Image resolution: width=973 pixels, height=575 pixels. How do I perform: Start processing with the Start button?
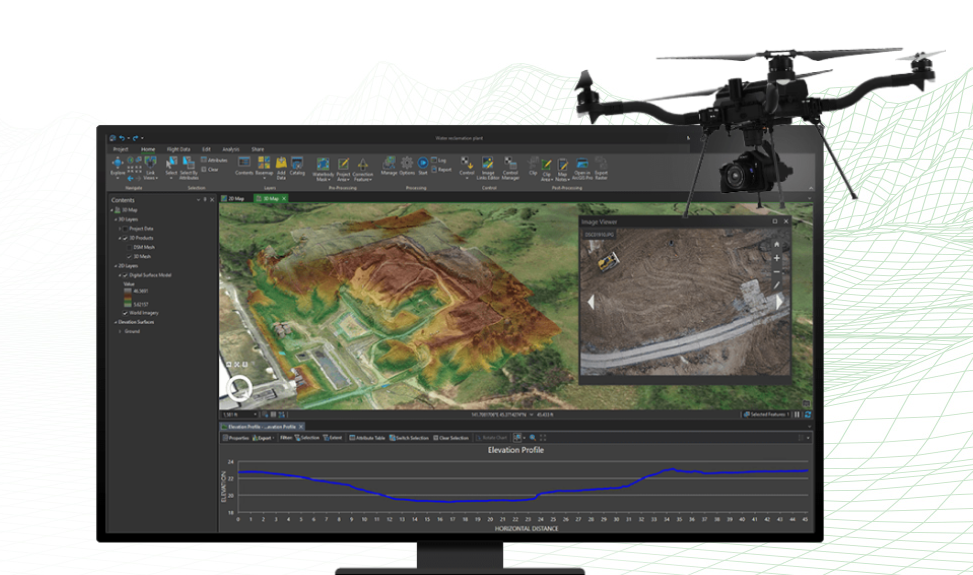(422, 163)
